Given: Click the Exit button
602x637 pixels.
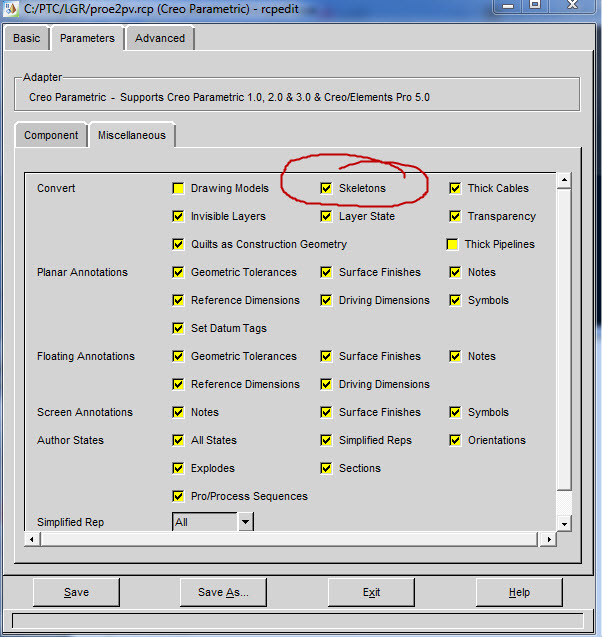Looking at the screenshot, I should click(x=371, y=592).
